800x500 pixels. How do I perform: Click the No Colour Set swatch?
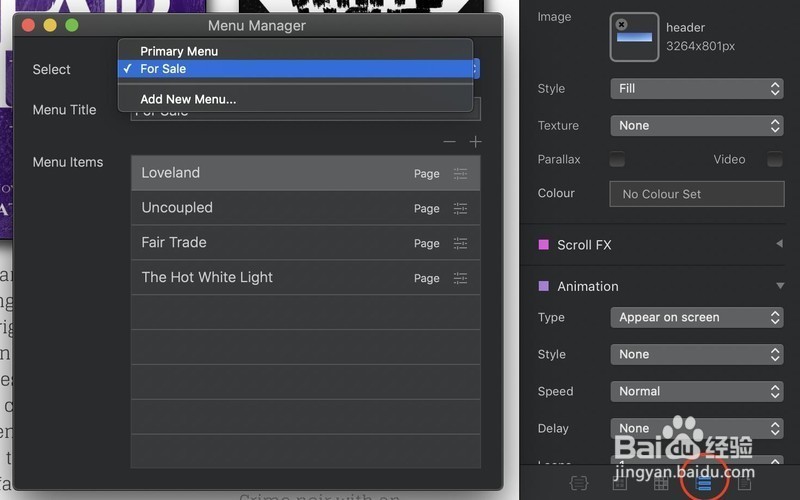(697, 194)
